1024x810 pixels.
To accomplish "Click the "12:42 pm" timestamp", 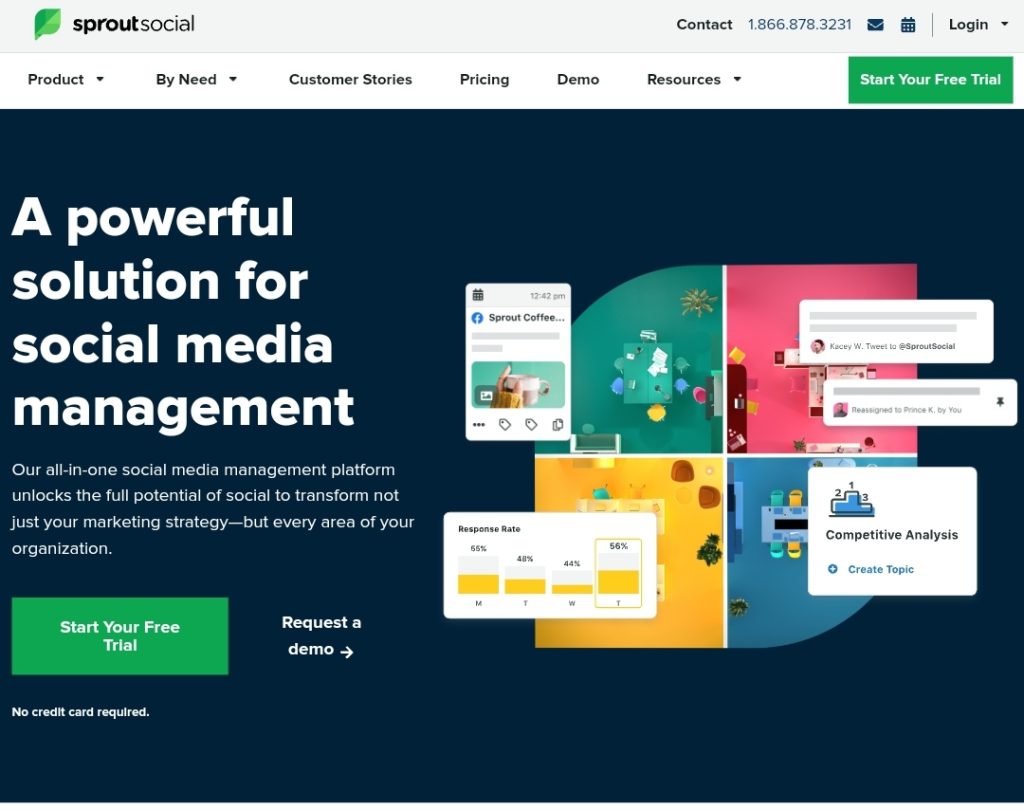I will point(547,296).
